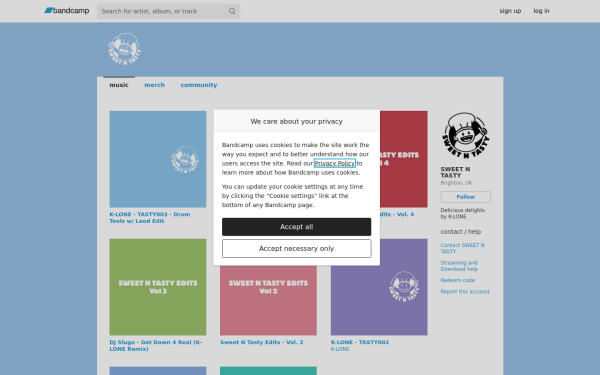Open Streaming and Download help link
Image resolution: width=600 pixels, height=375 pixels.
click(x=459, y=266)
